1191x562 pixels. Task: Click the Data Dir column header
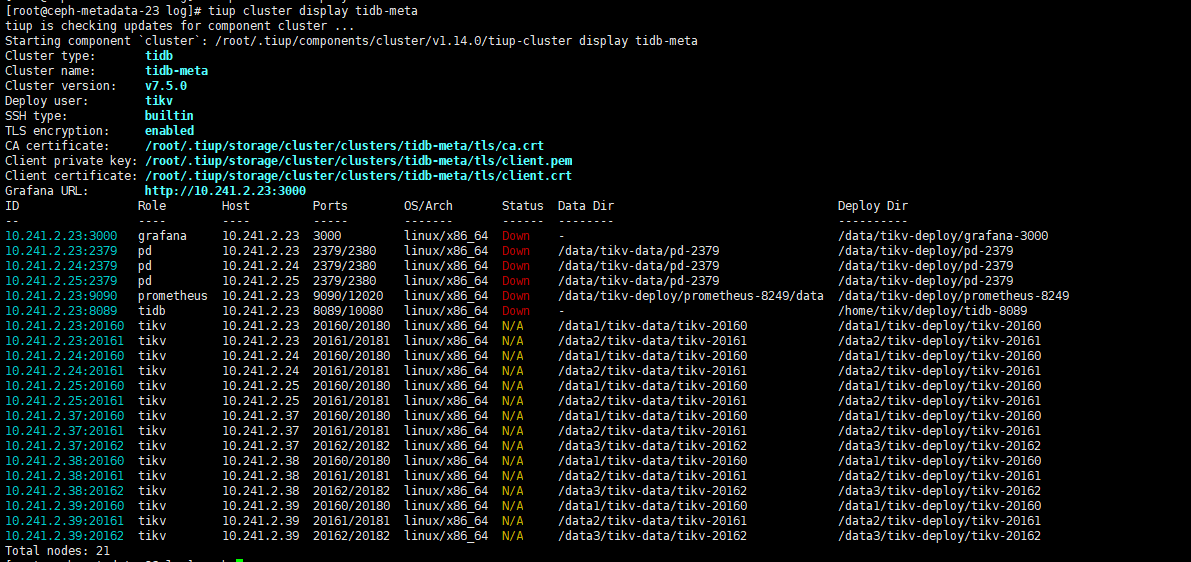coord(586,206)
